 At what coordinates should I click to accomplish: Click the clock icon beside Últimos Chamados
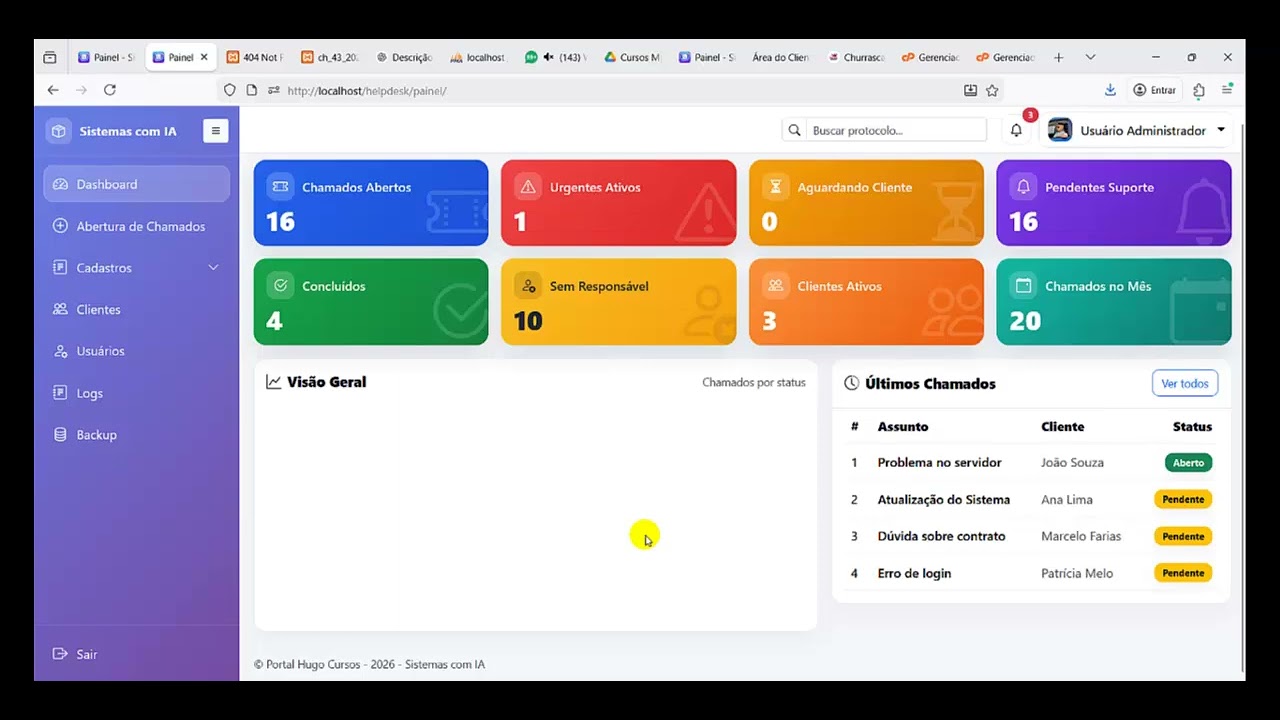851,383
